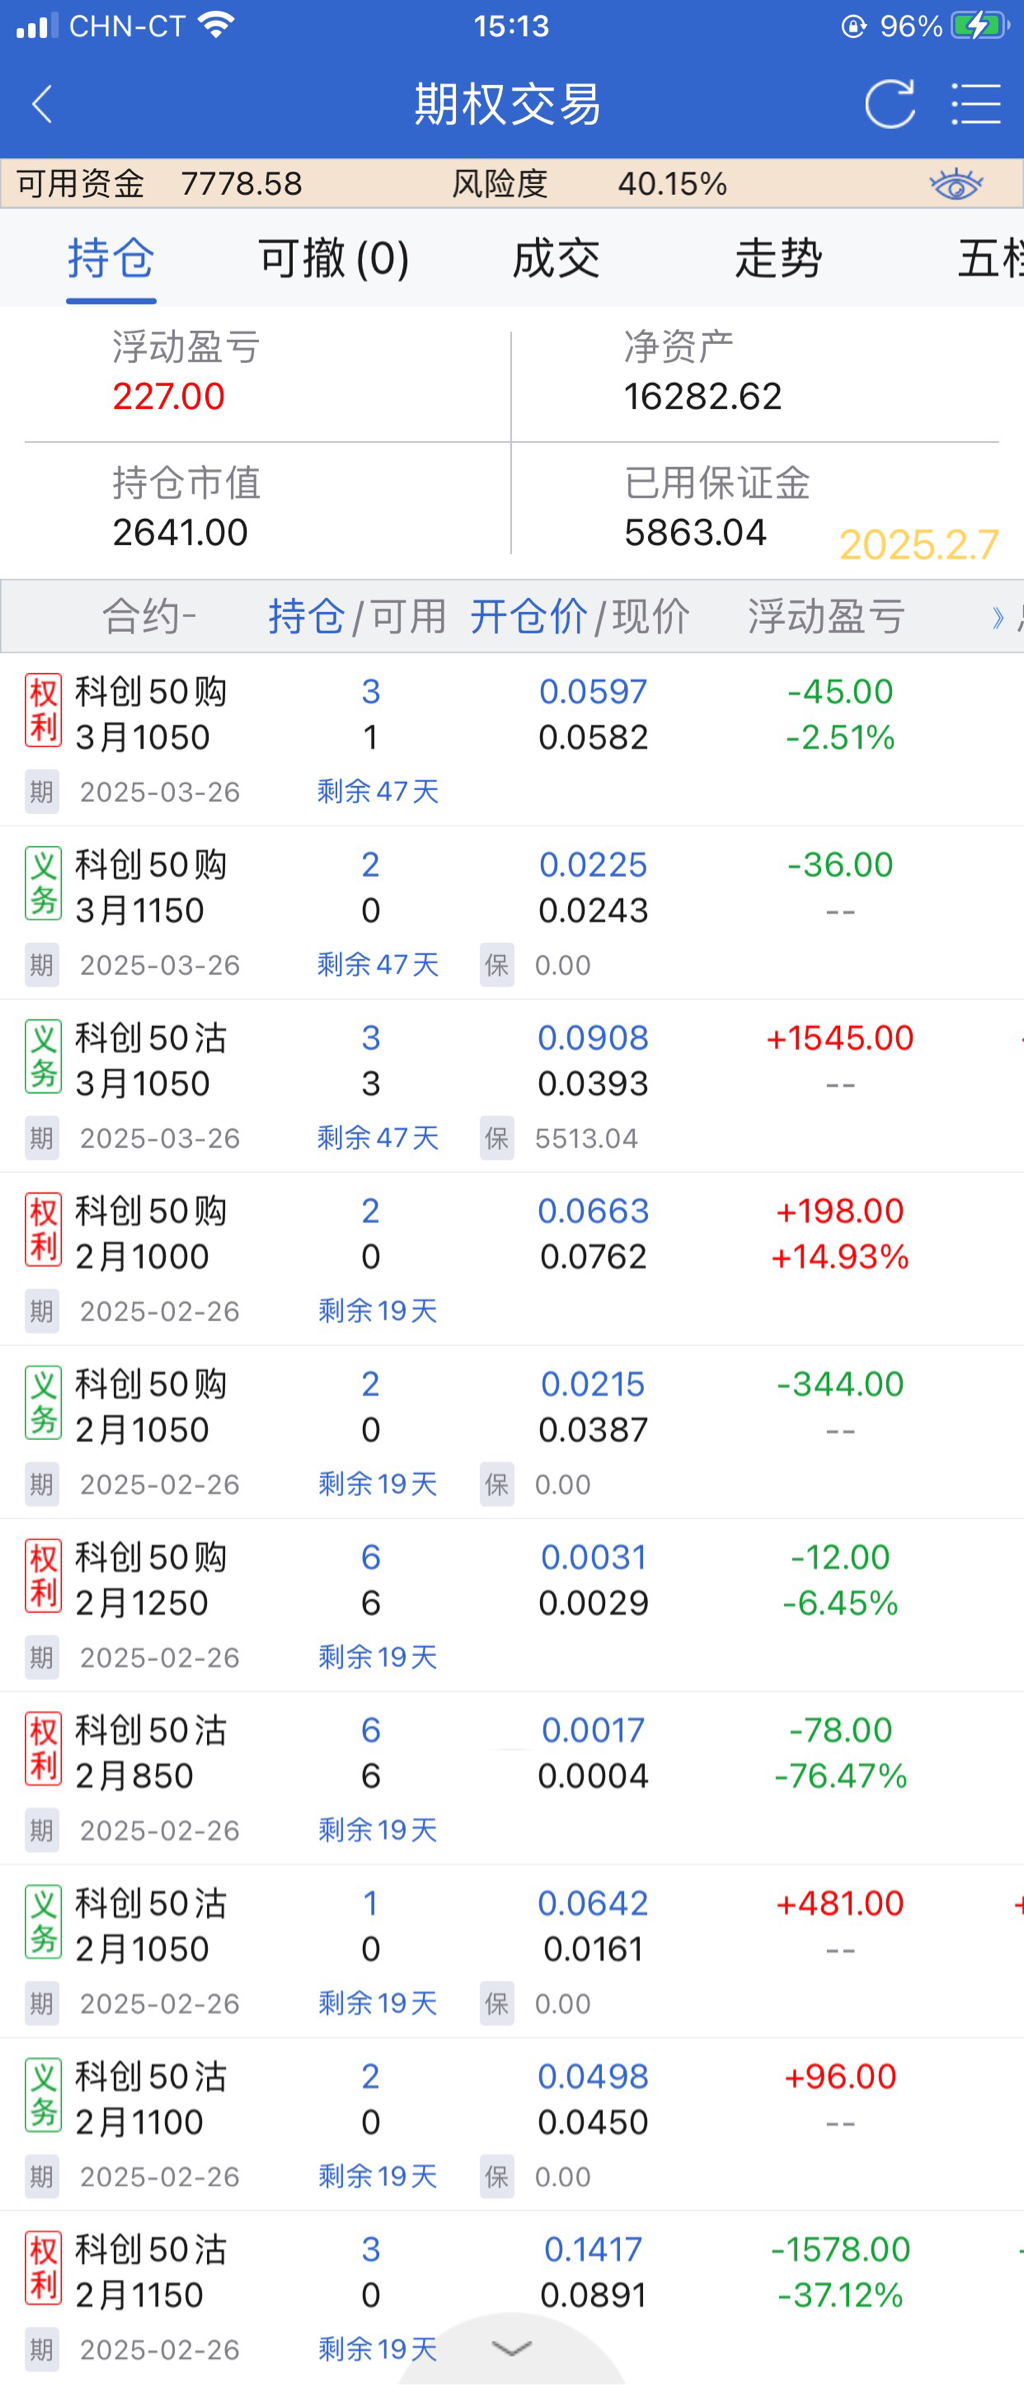
Task: Tap the back arrow icon
Action: click(x=42, y=104)
